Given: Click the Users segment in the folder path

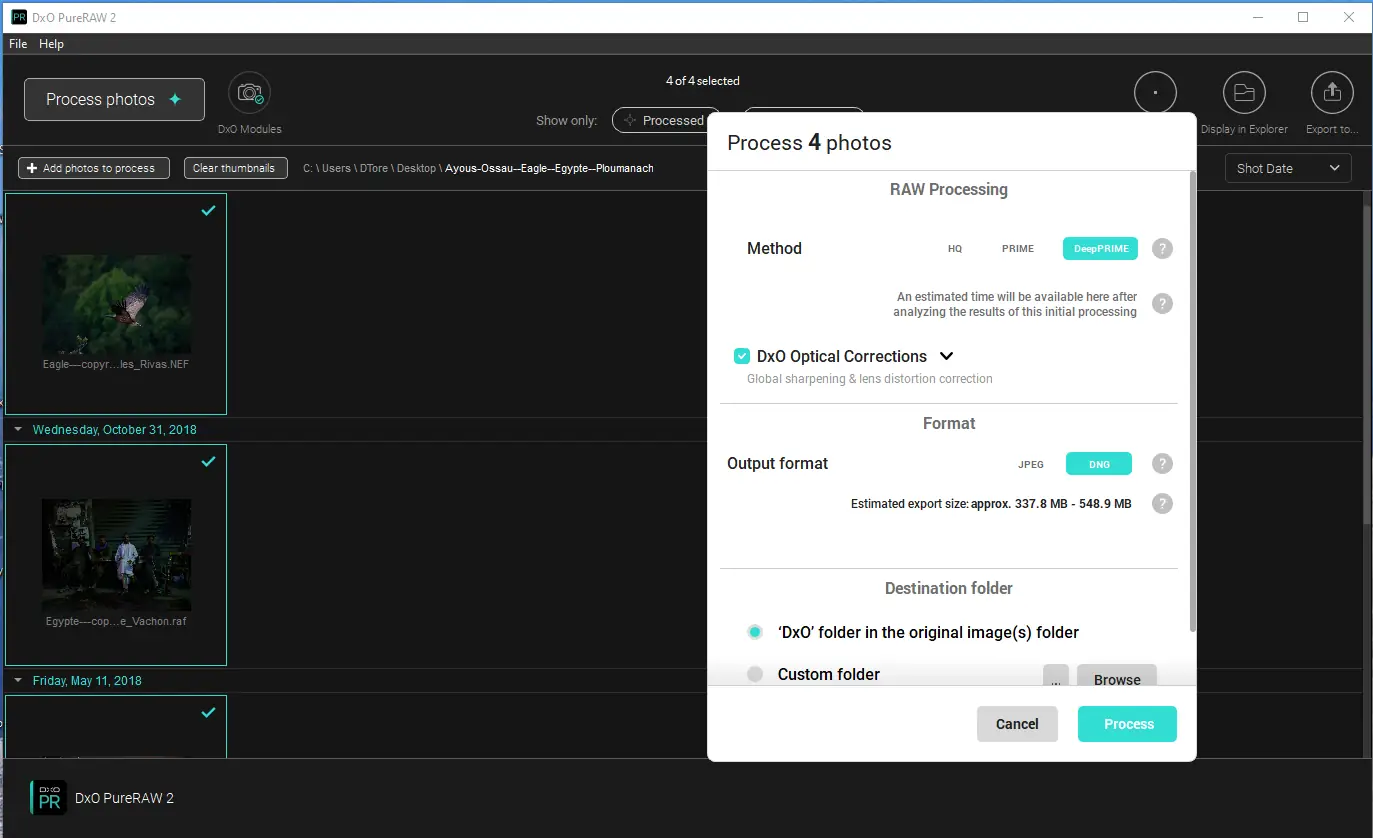Looking at the screenshot, I should (x=336, y=168).
